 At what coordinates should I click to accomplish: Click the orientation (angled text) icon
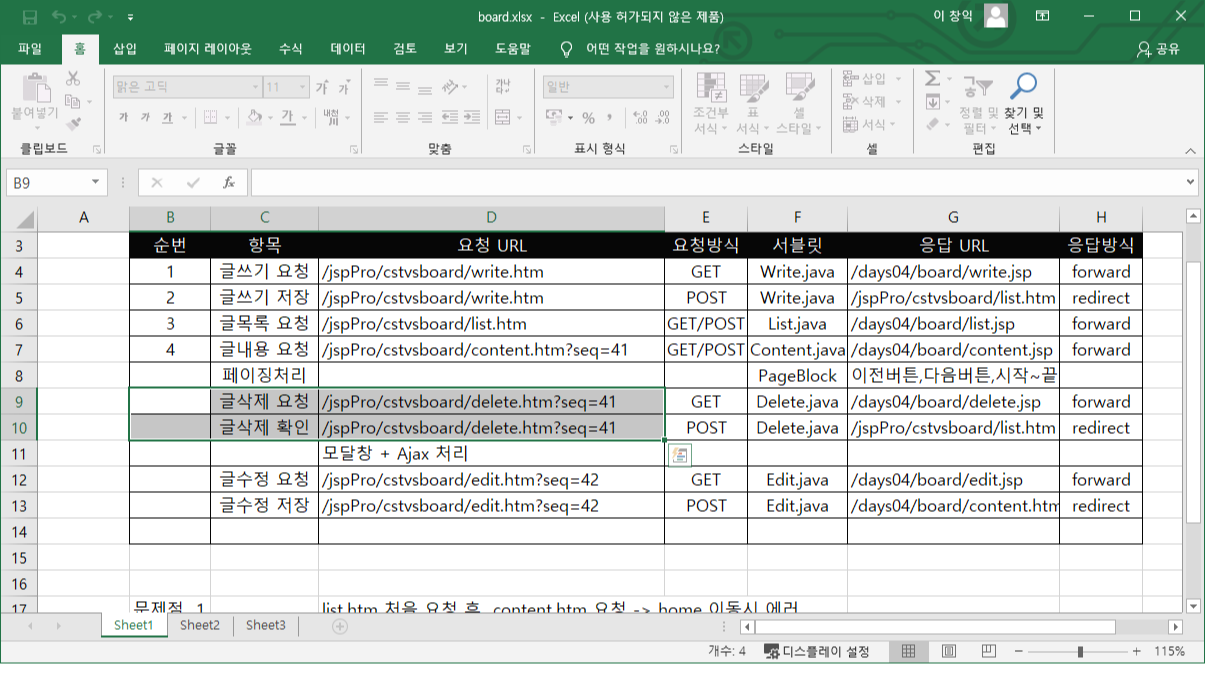click(451, 87)
